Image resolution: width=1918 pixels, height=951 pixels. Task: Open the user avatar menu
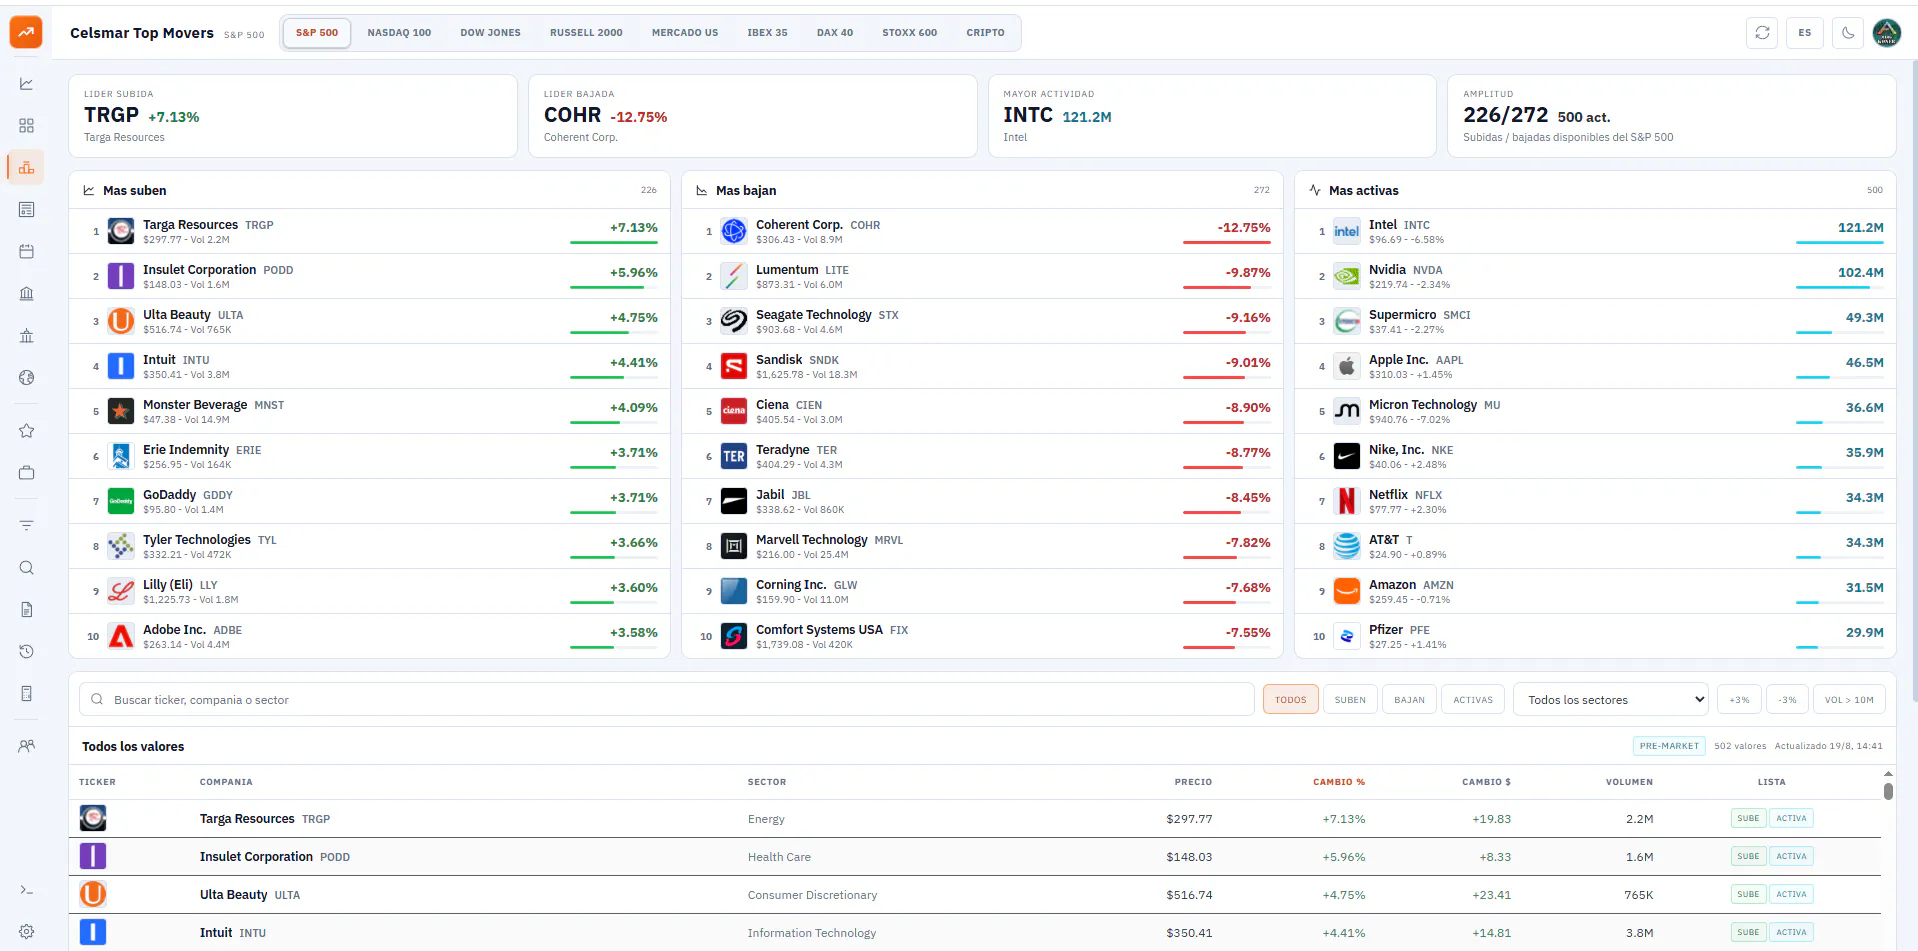(1887, 33)
